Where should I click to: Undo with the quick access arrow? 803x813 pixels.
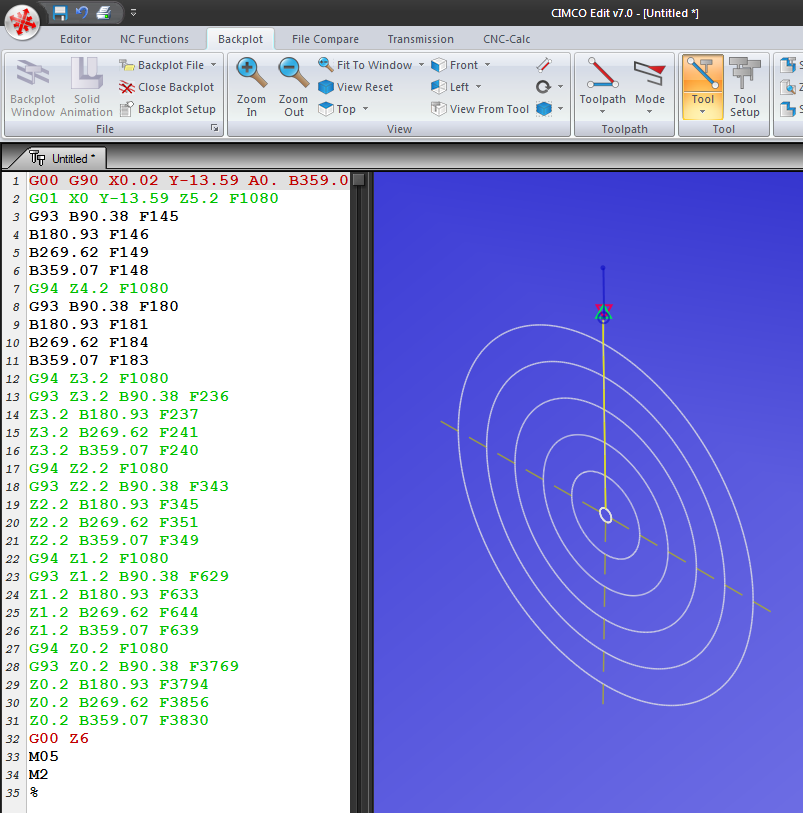pos(81,12)
